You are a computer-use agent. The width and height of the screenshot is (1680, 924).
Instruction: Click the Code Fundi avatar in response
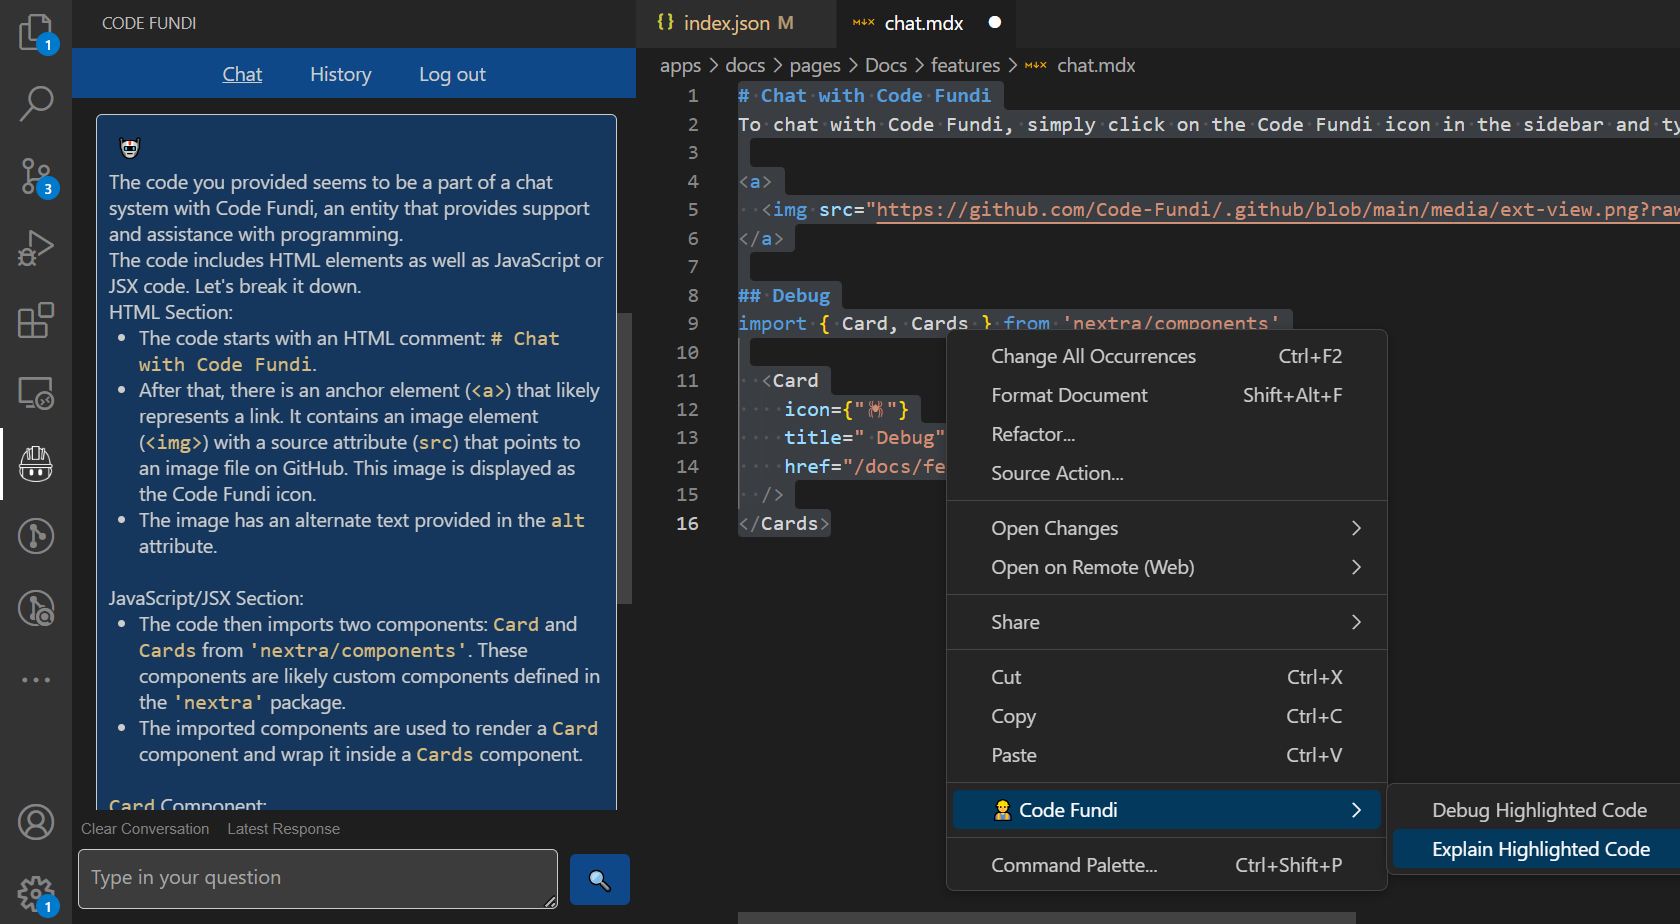click(130, 148)
